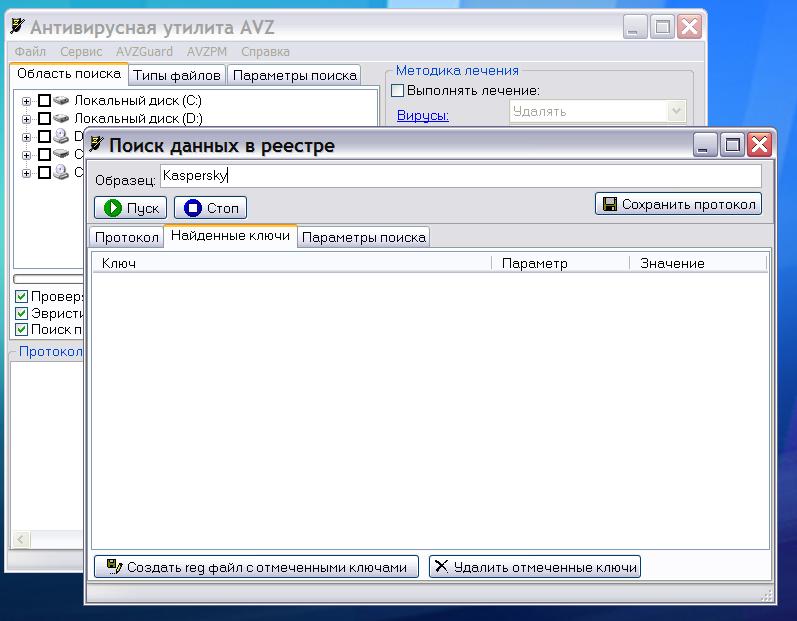
Task: Minimize the Поиск данных в реестре window
Action: (x=704, y=145)
